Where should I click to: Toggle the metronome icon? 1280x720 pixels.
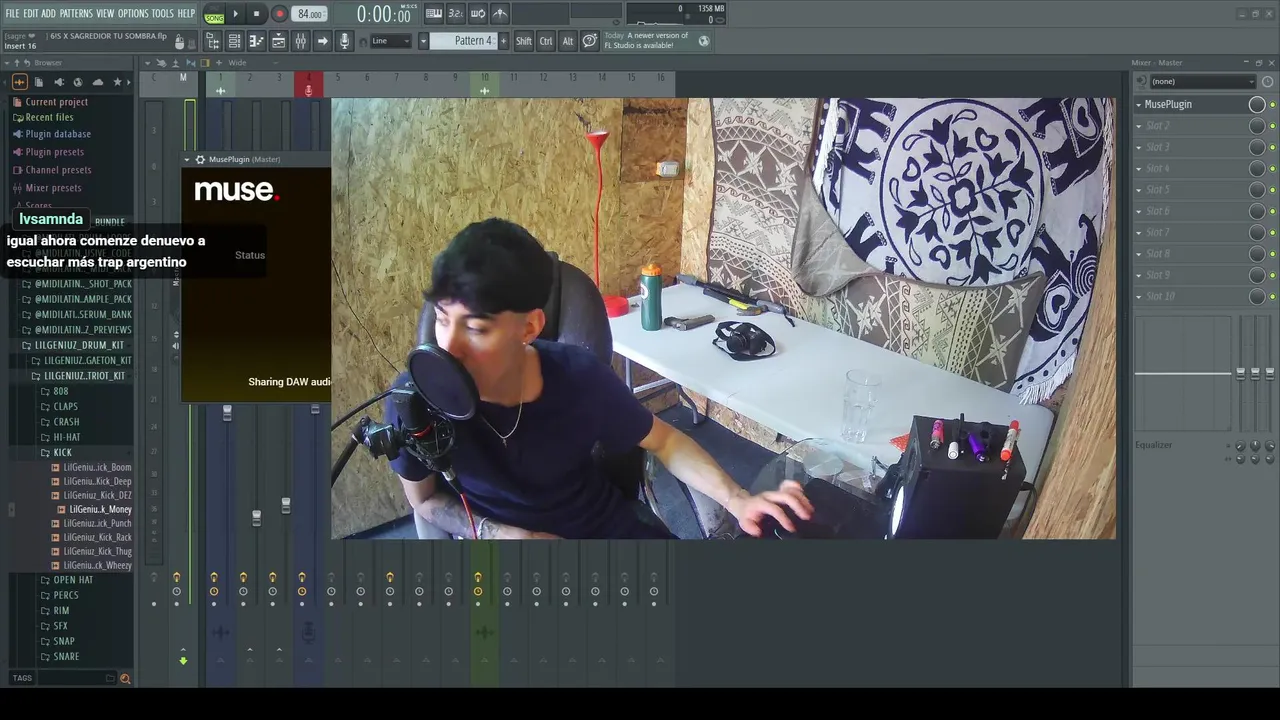pos(500,14)
